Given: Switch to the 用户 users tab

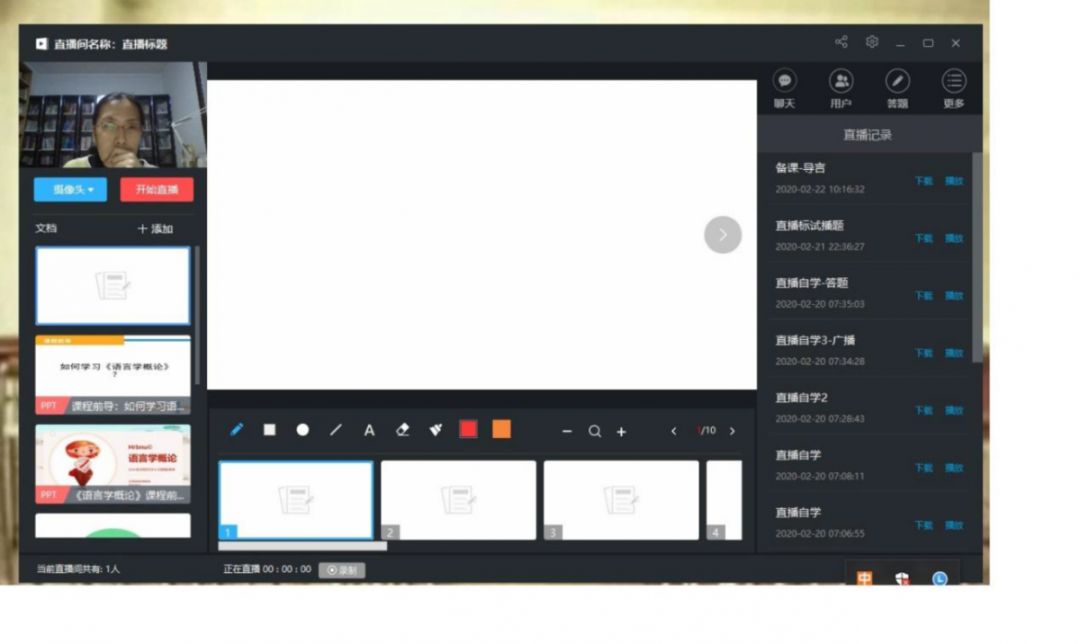Looking at the screenshot, I should pos(841,89).
